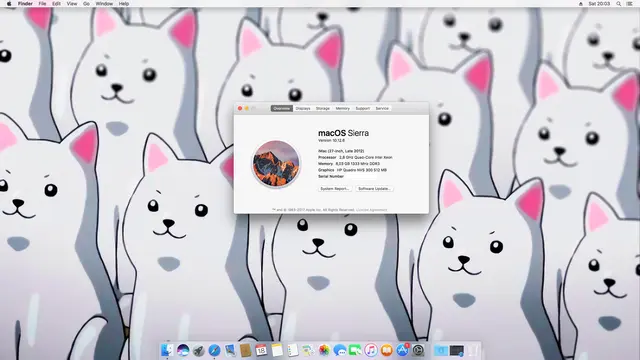Open iTunes music note icon in Dock
640x360 pixels.
(x=371, y=350)
